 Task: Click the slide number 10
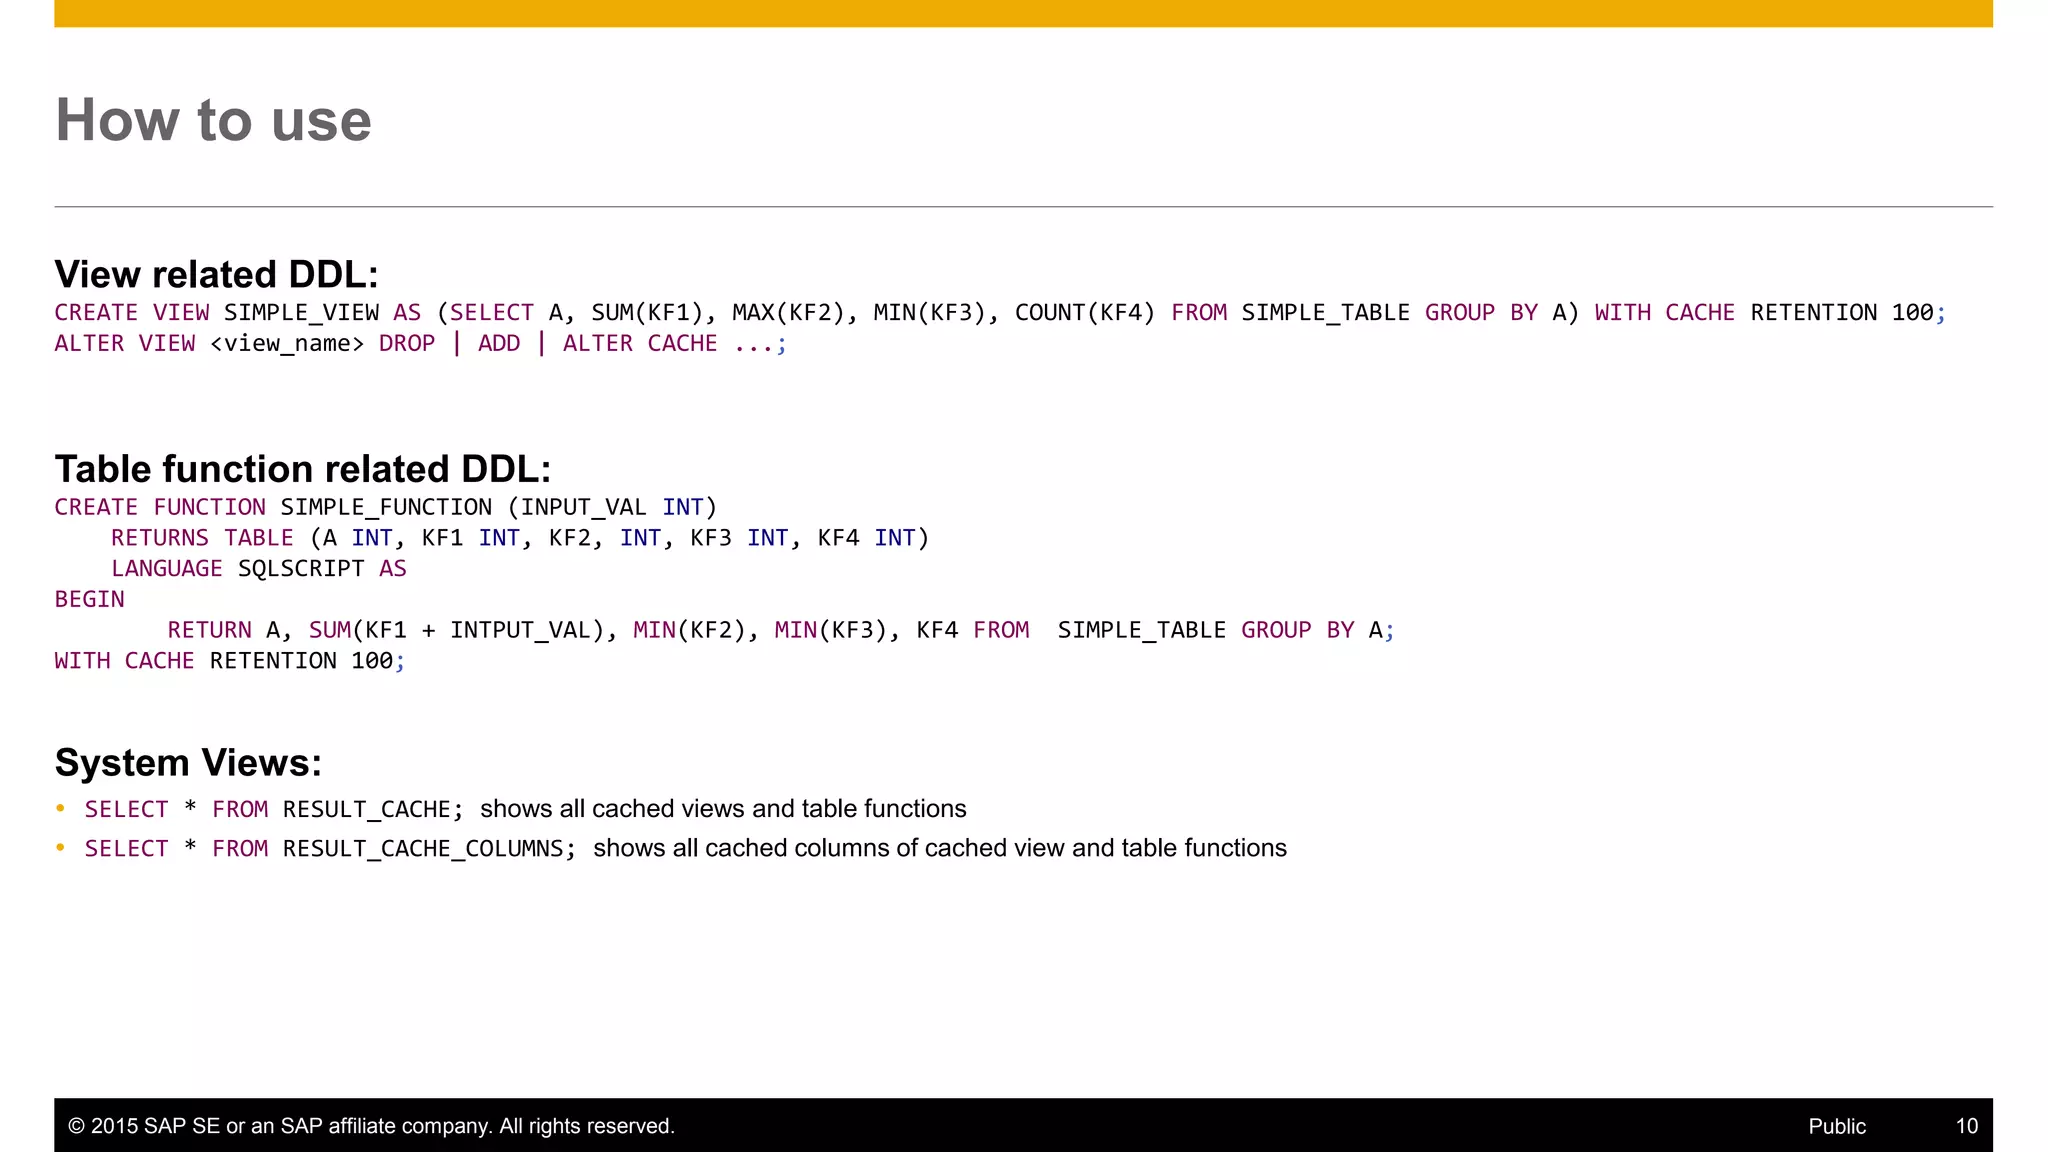point(1966,1126)
